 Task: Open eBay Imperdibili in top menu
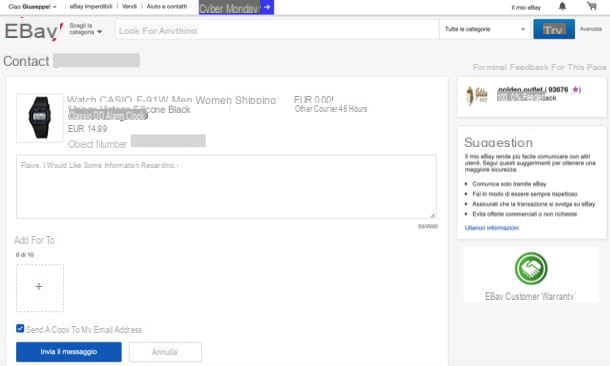[91, 7]
